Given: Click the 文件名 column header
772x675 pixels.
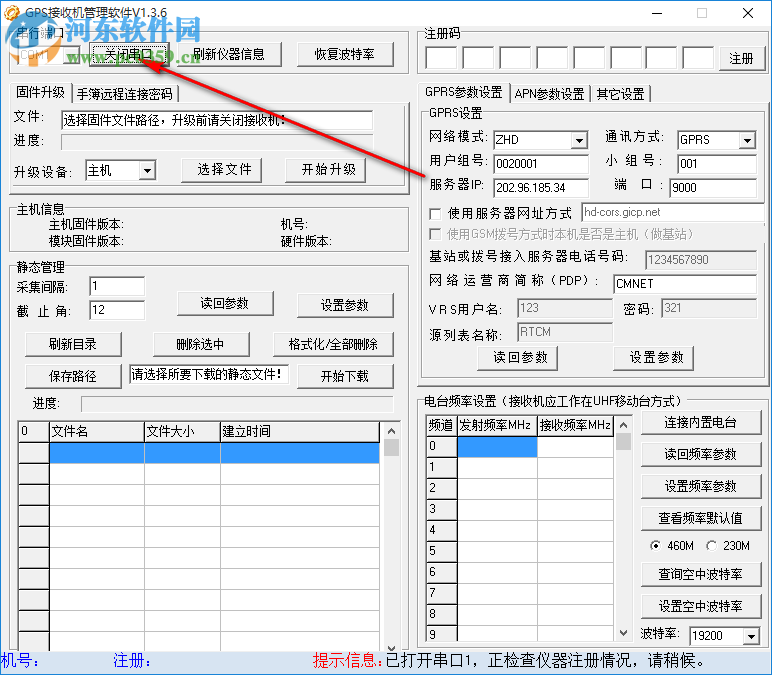Looking at the screenshot, I should (x=97, y=432).
